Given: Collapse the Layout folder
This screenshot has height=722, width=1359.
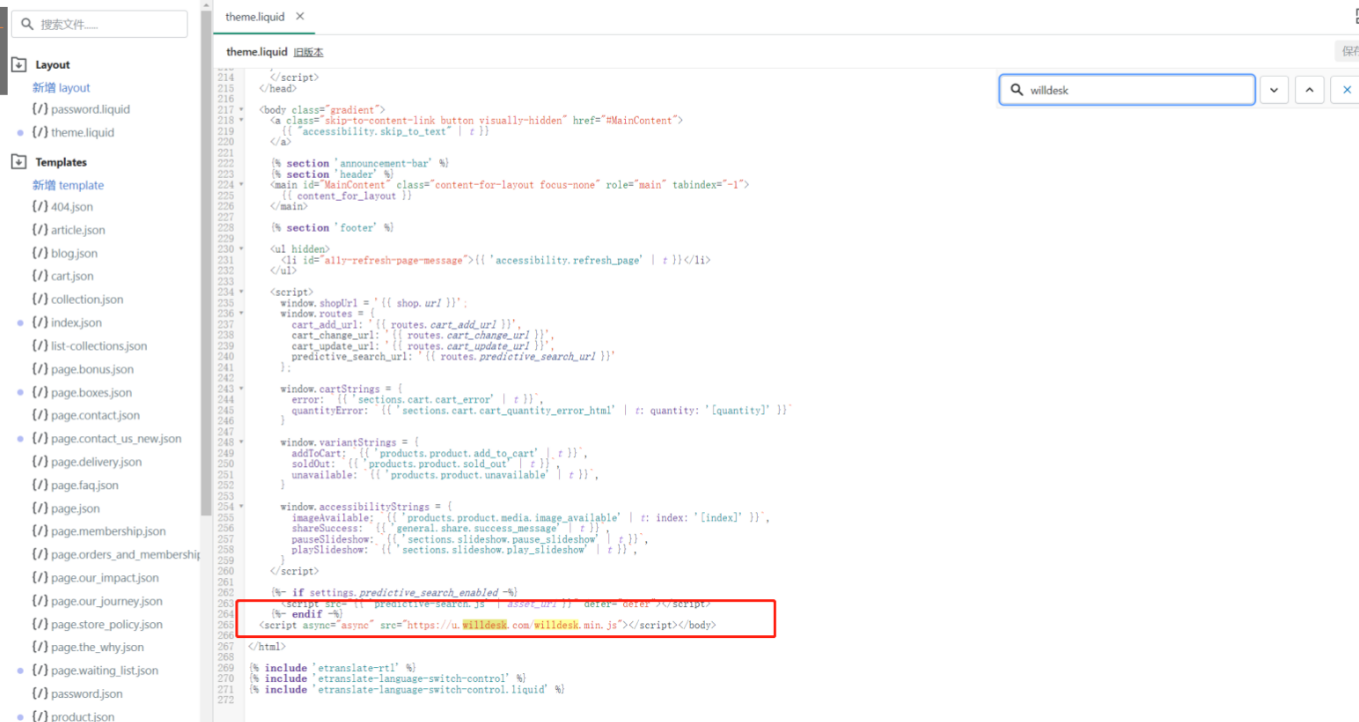Looking at the screenshot, I should [18, 64].
